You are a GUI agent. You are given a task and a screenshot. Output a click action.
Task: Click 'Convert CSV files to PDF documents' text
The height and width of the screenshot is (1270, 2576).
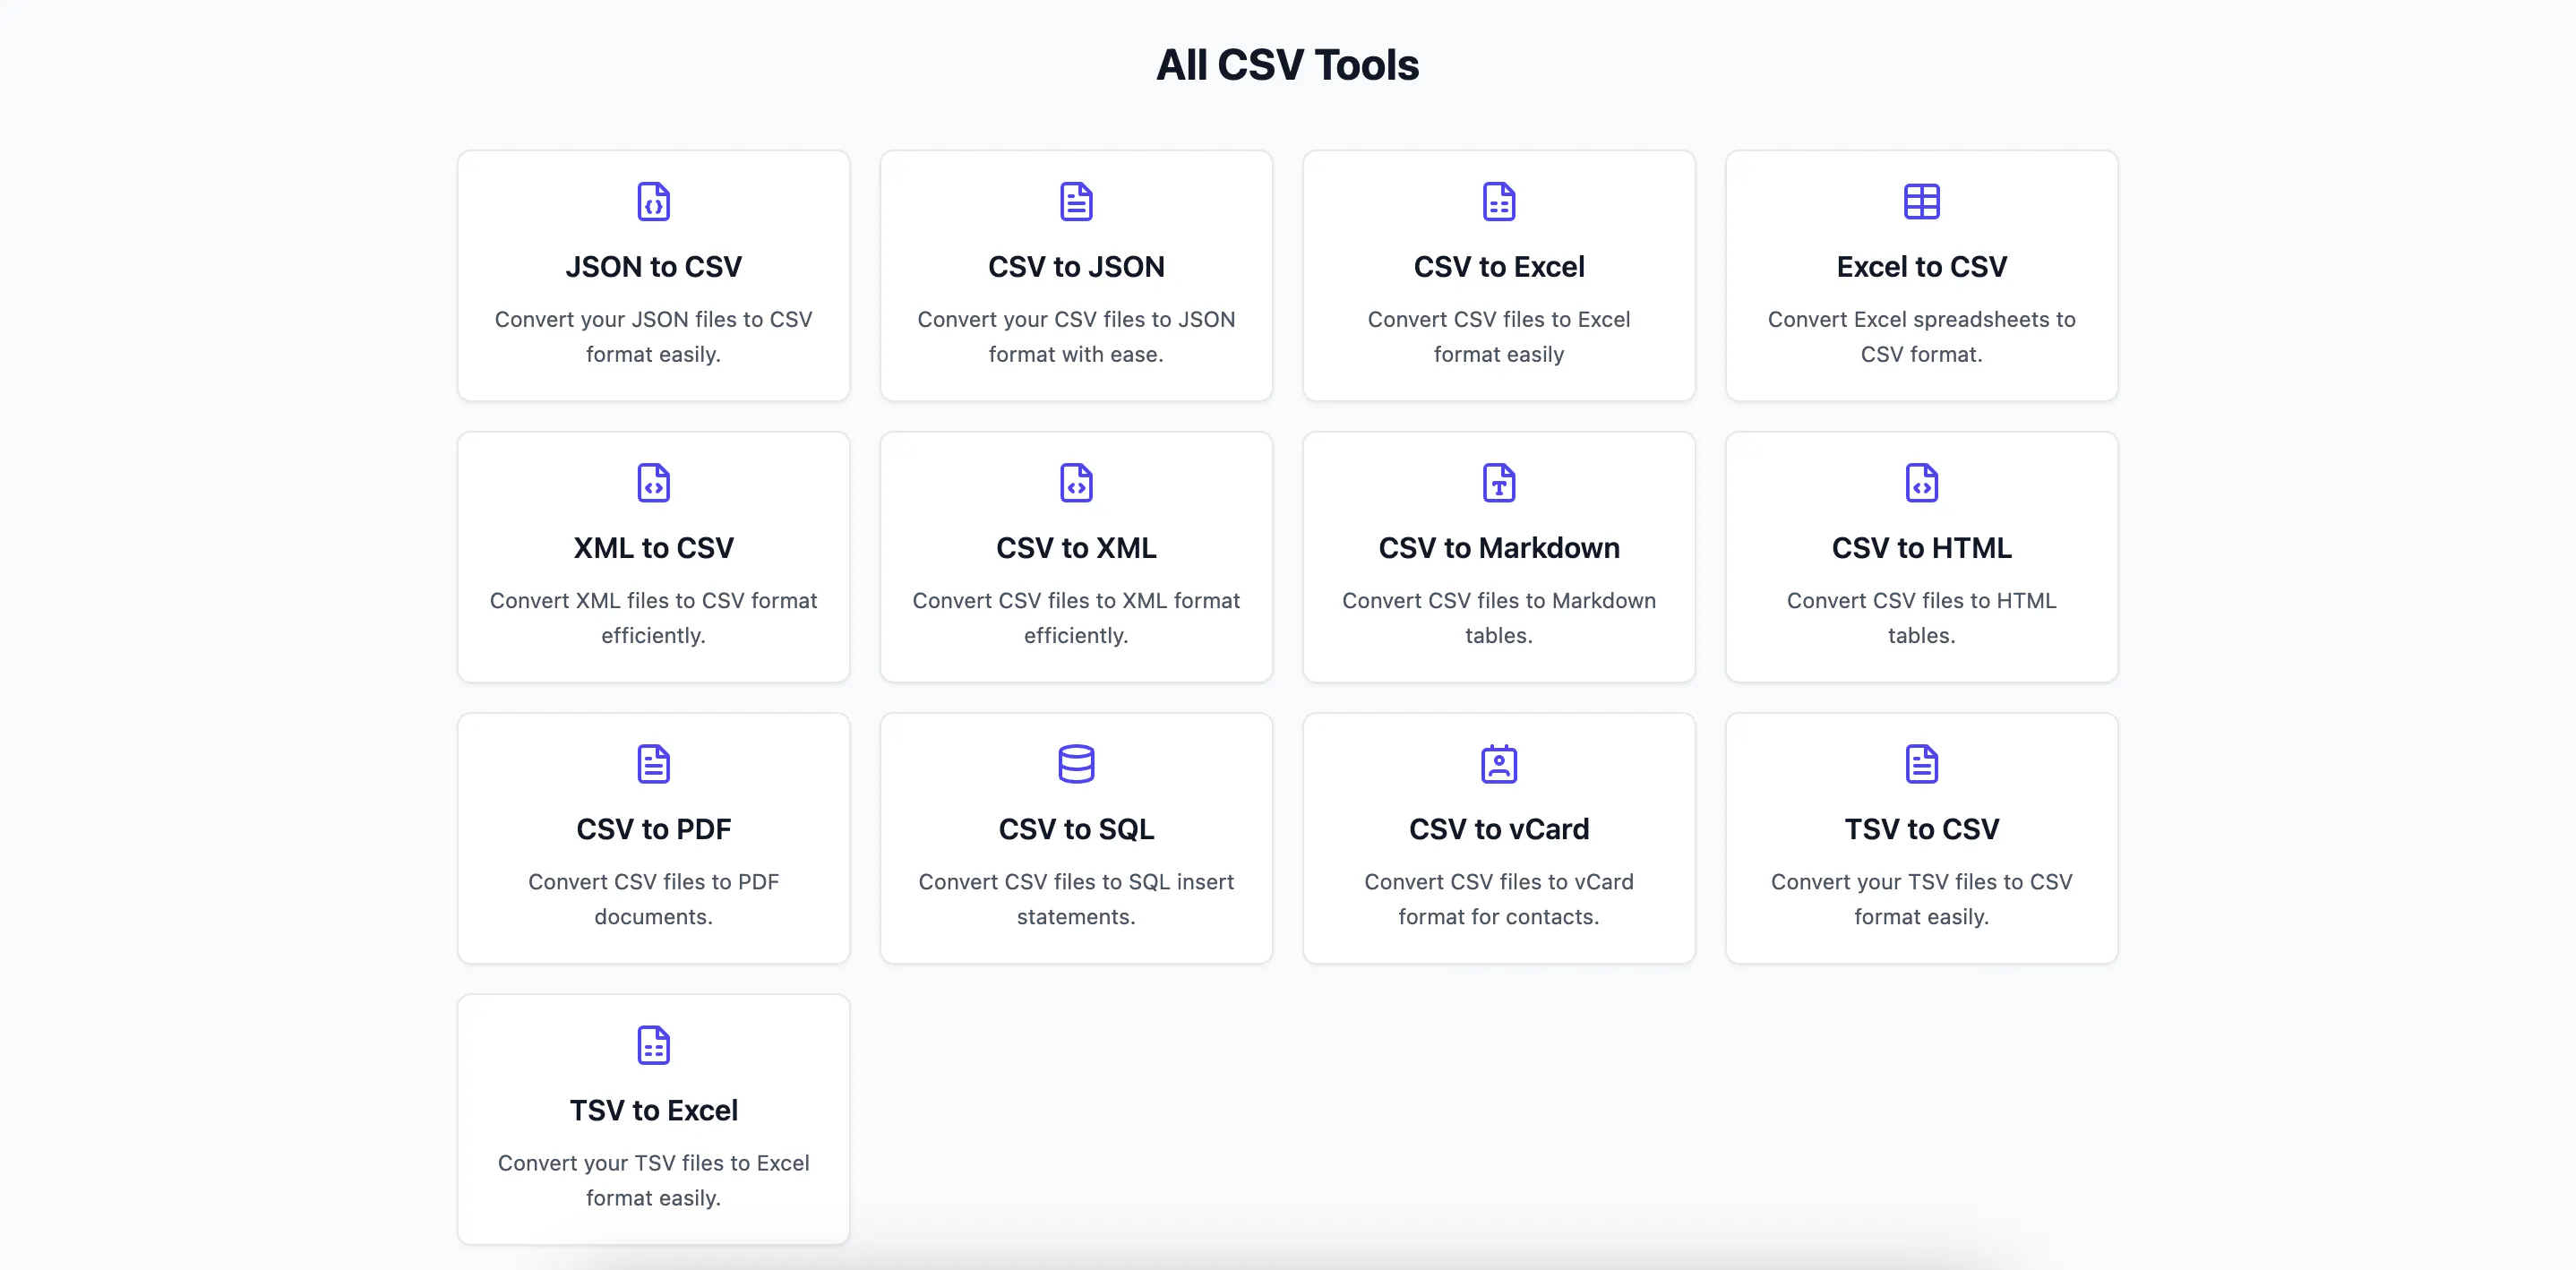pyautogui.click(x=653, y=899)
